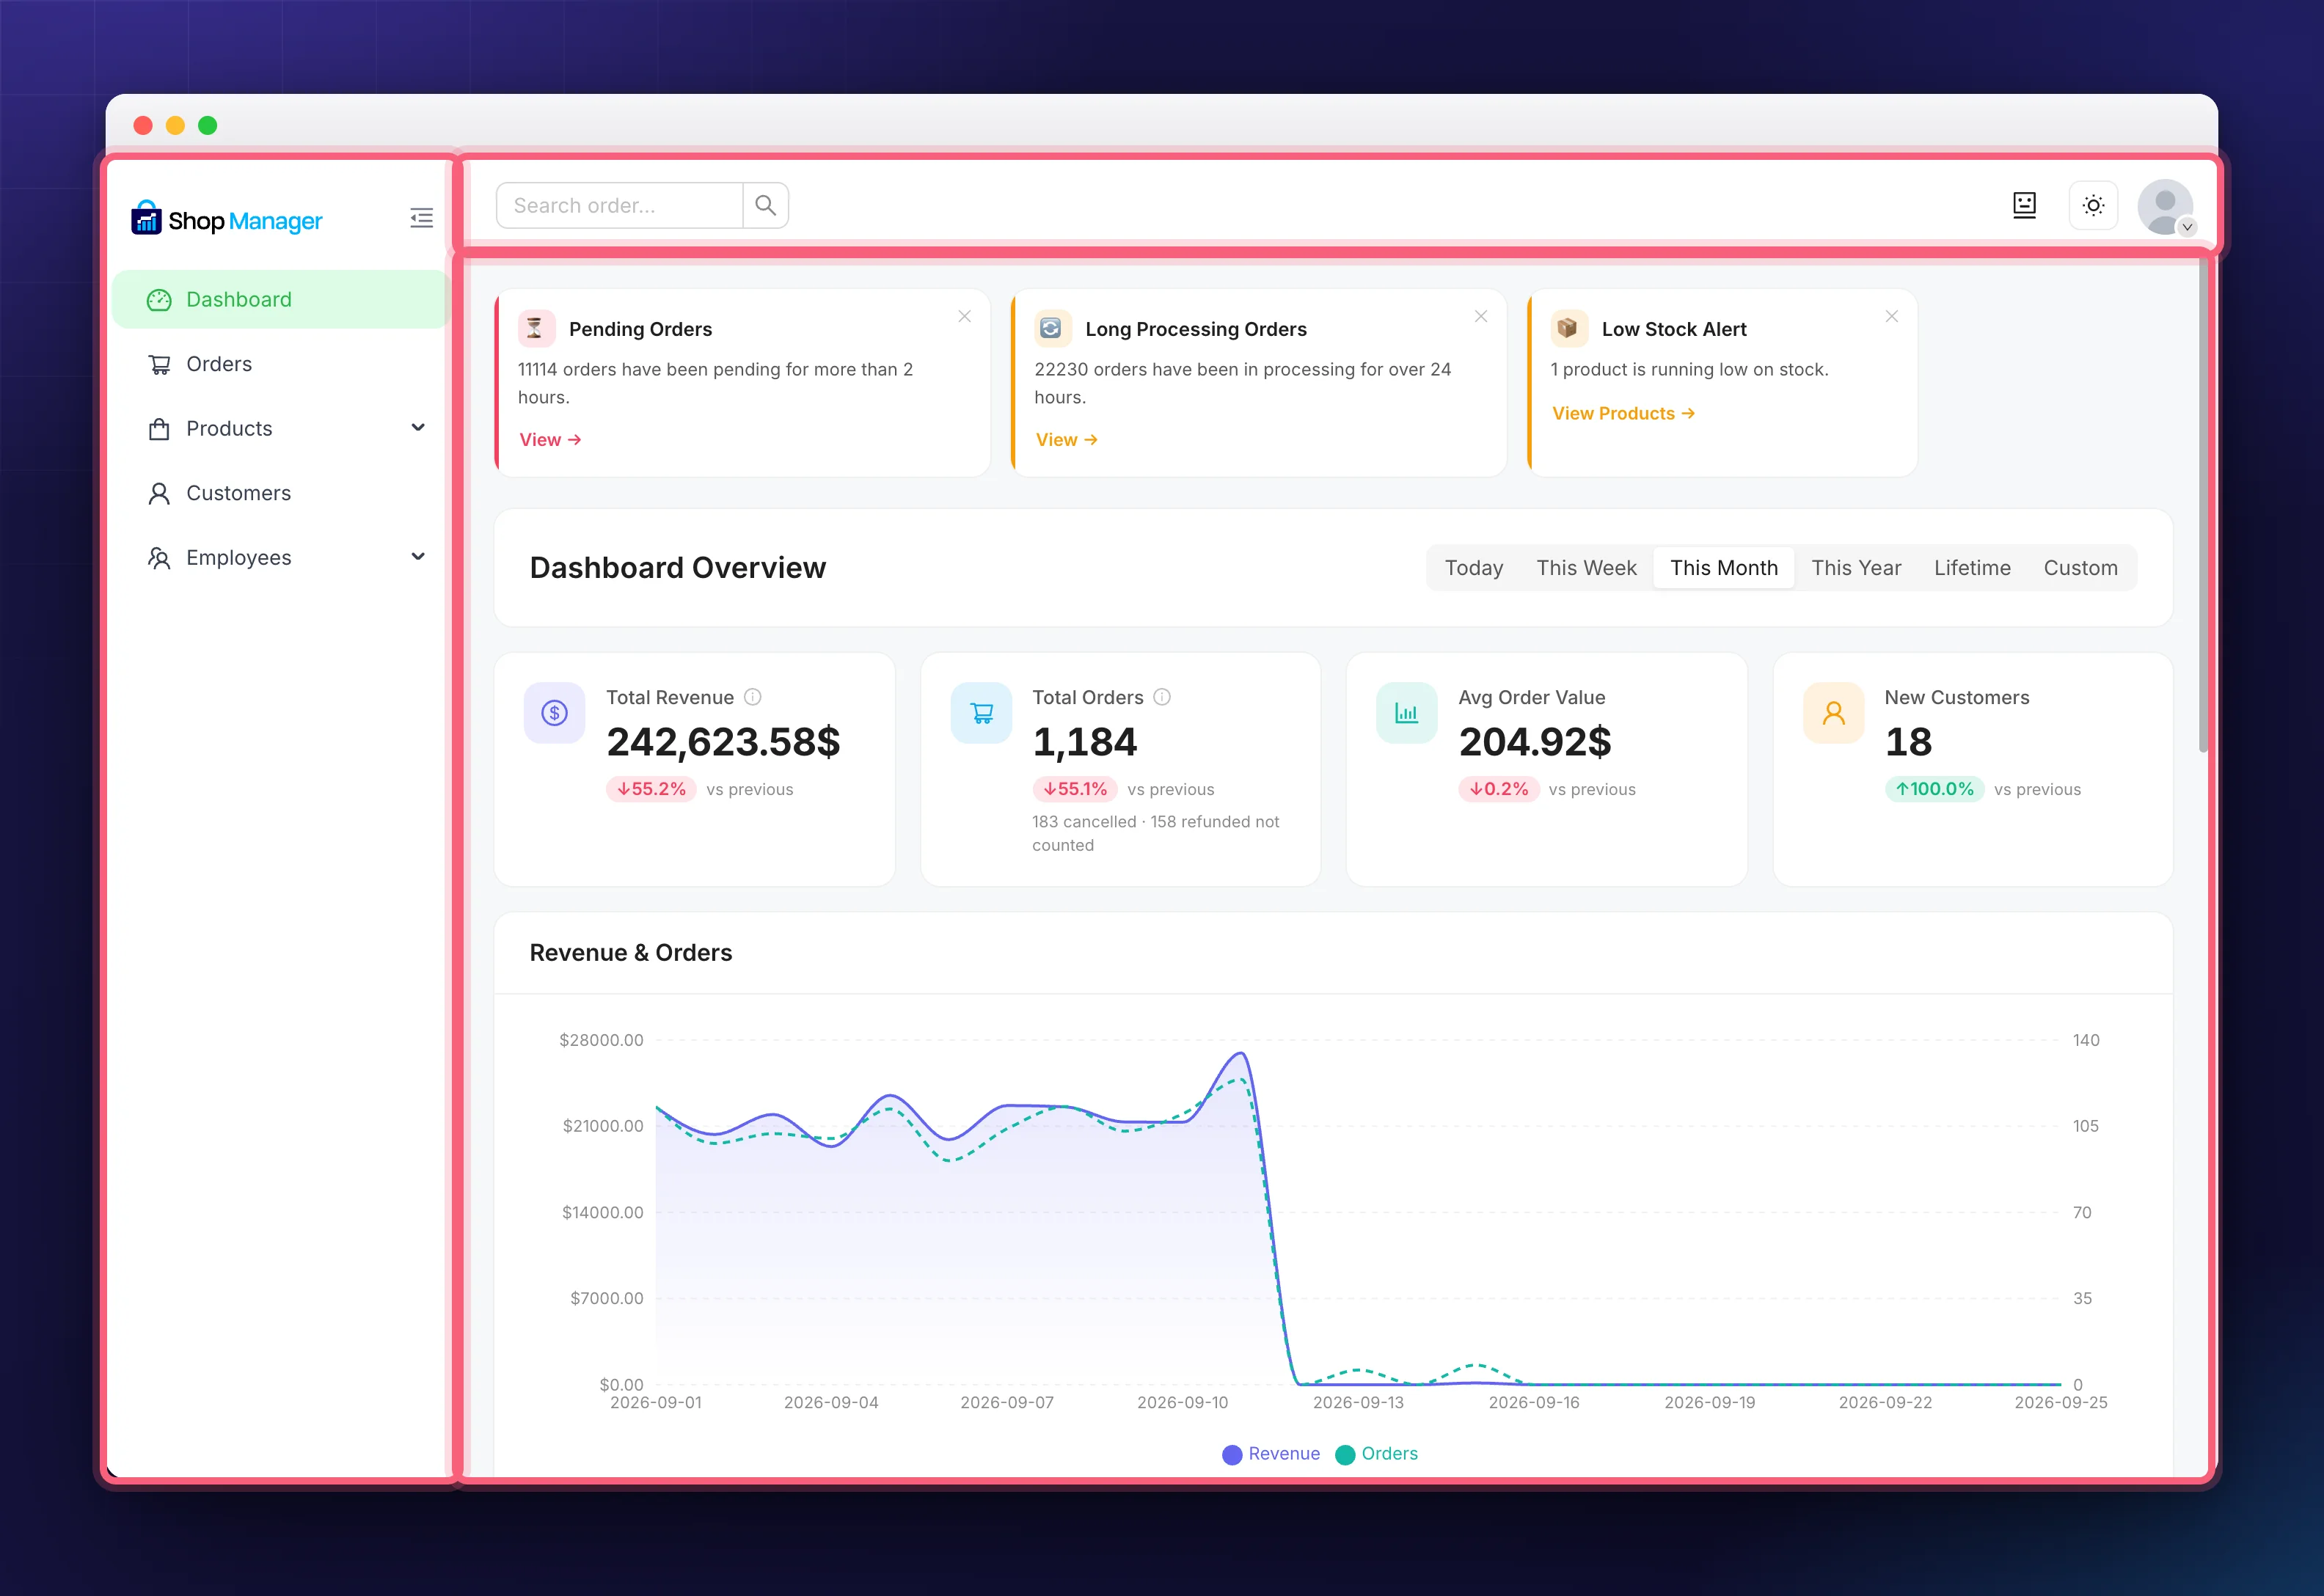Click the Total Orders cart icon
The image size is (2324, 1596).
coord(982,713)
